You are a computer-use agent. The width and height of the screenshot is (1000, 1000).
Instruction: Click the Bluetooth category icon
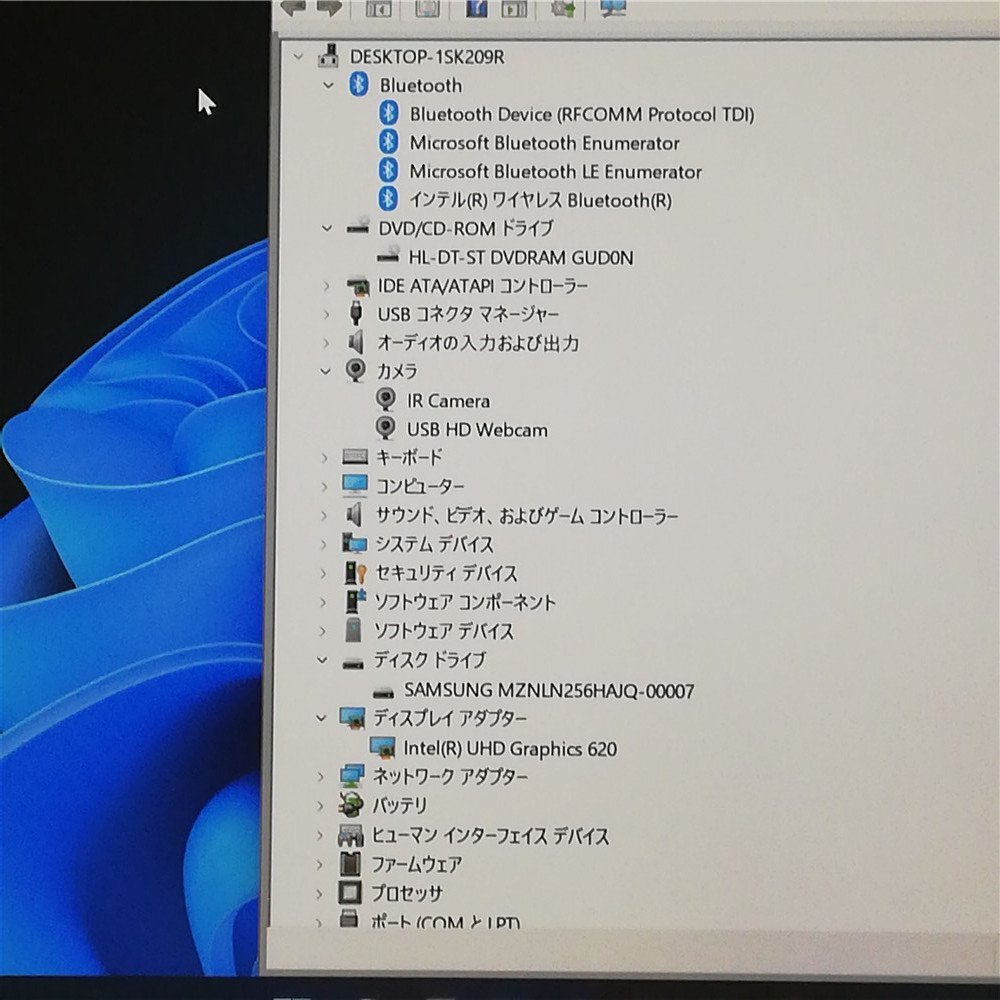tap(358, 85)
